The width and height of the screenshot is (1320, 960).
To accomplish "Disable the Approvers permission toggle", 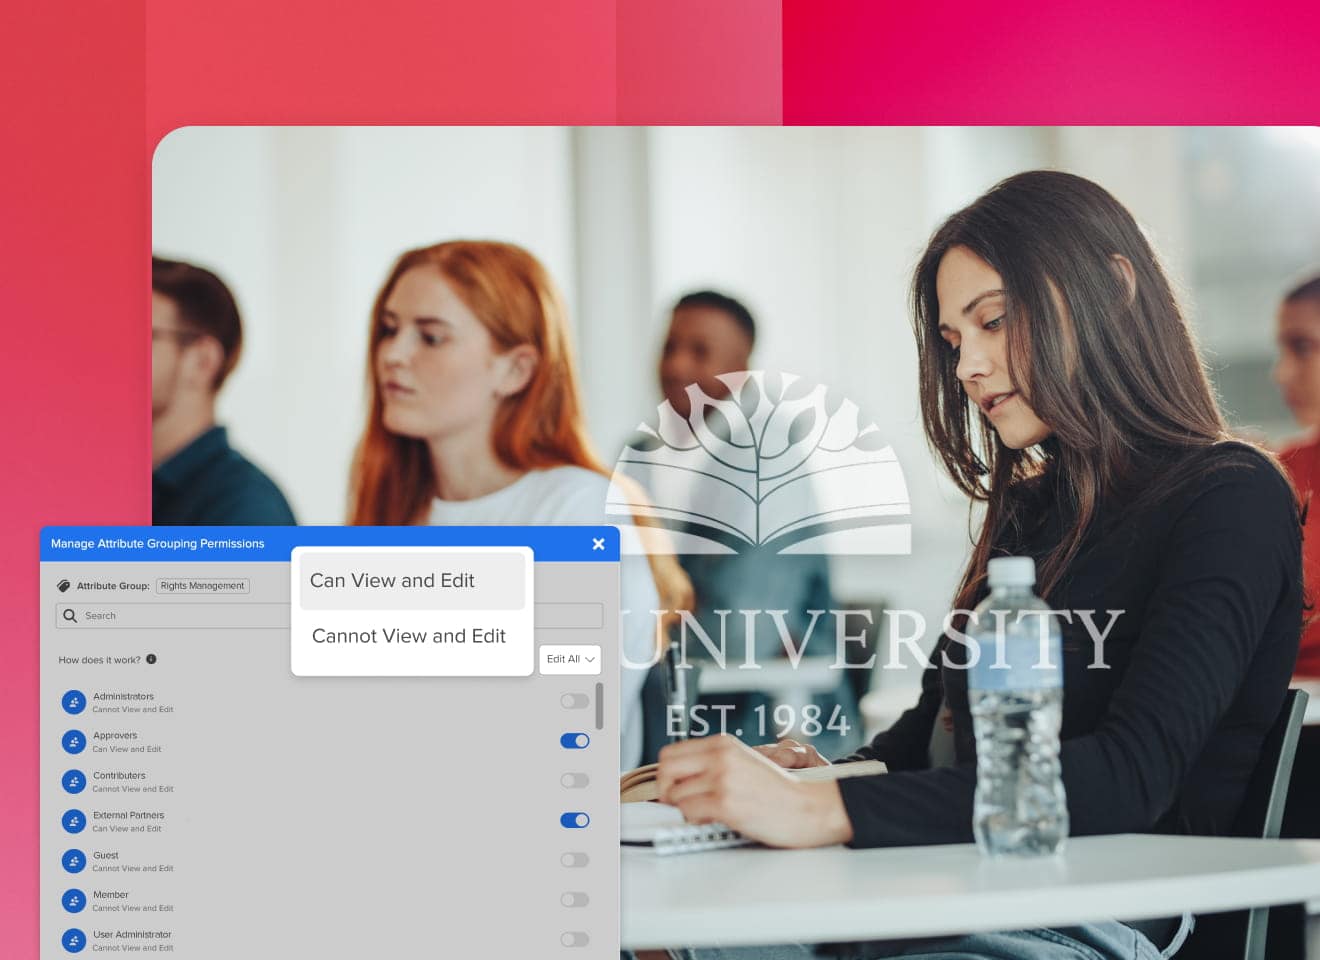I will 574,741.
